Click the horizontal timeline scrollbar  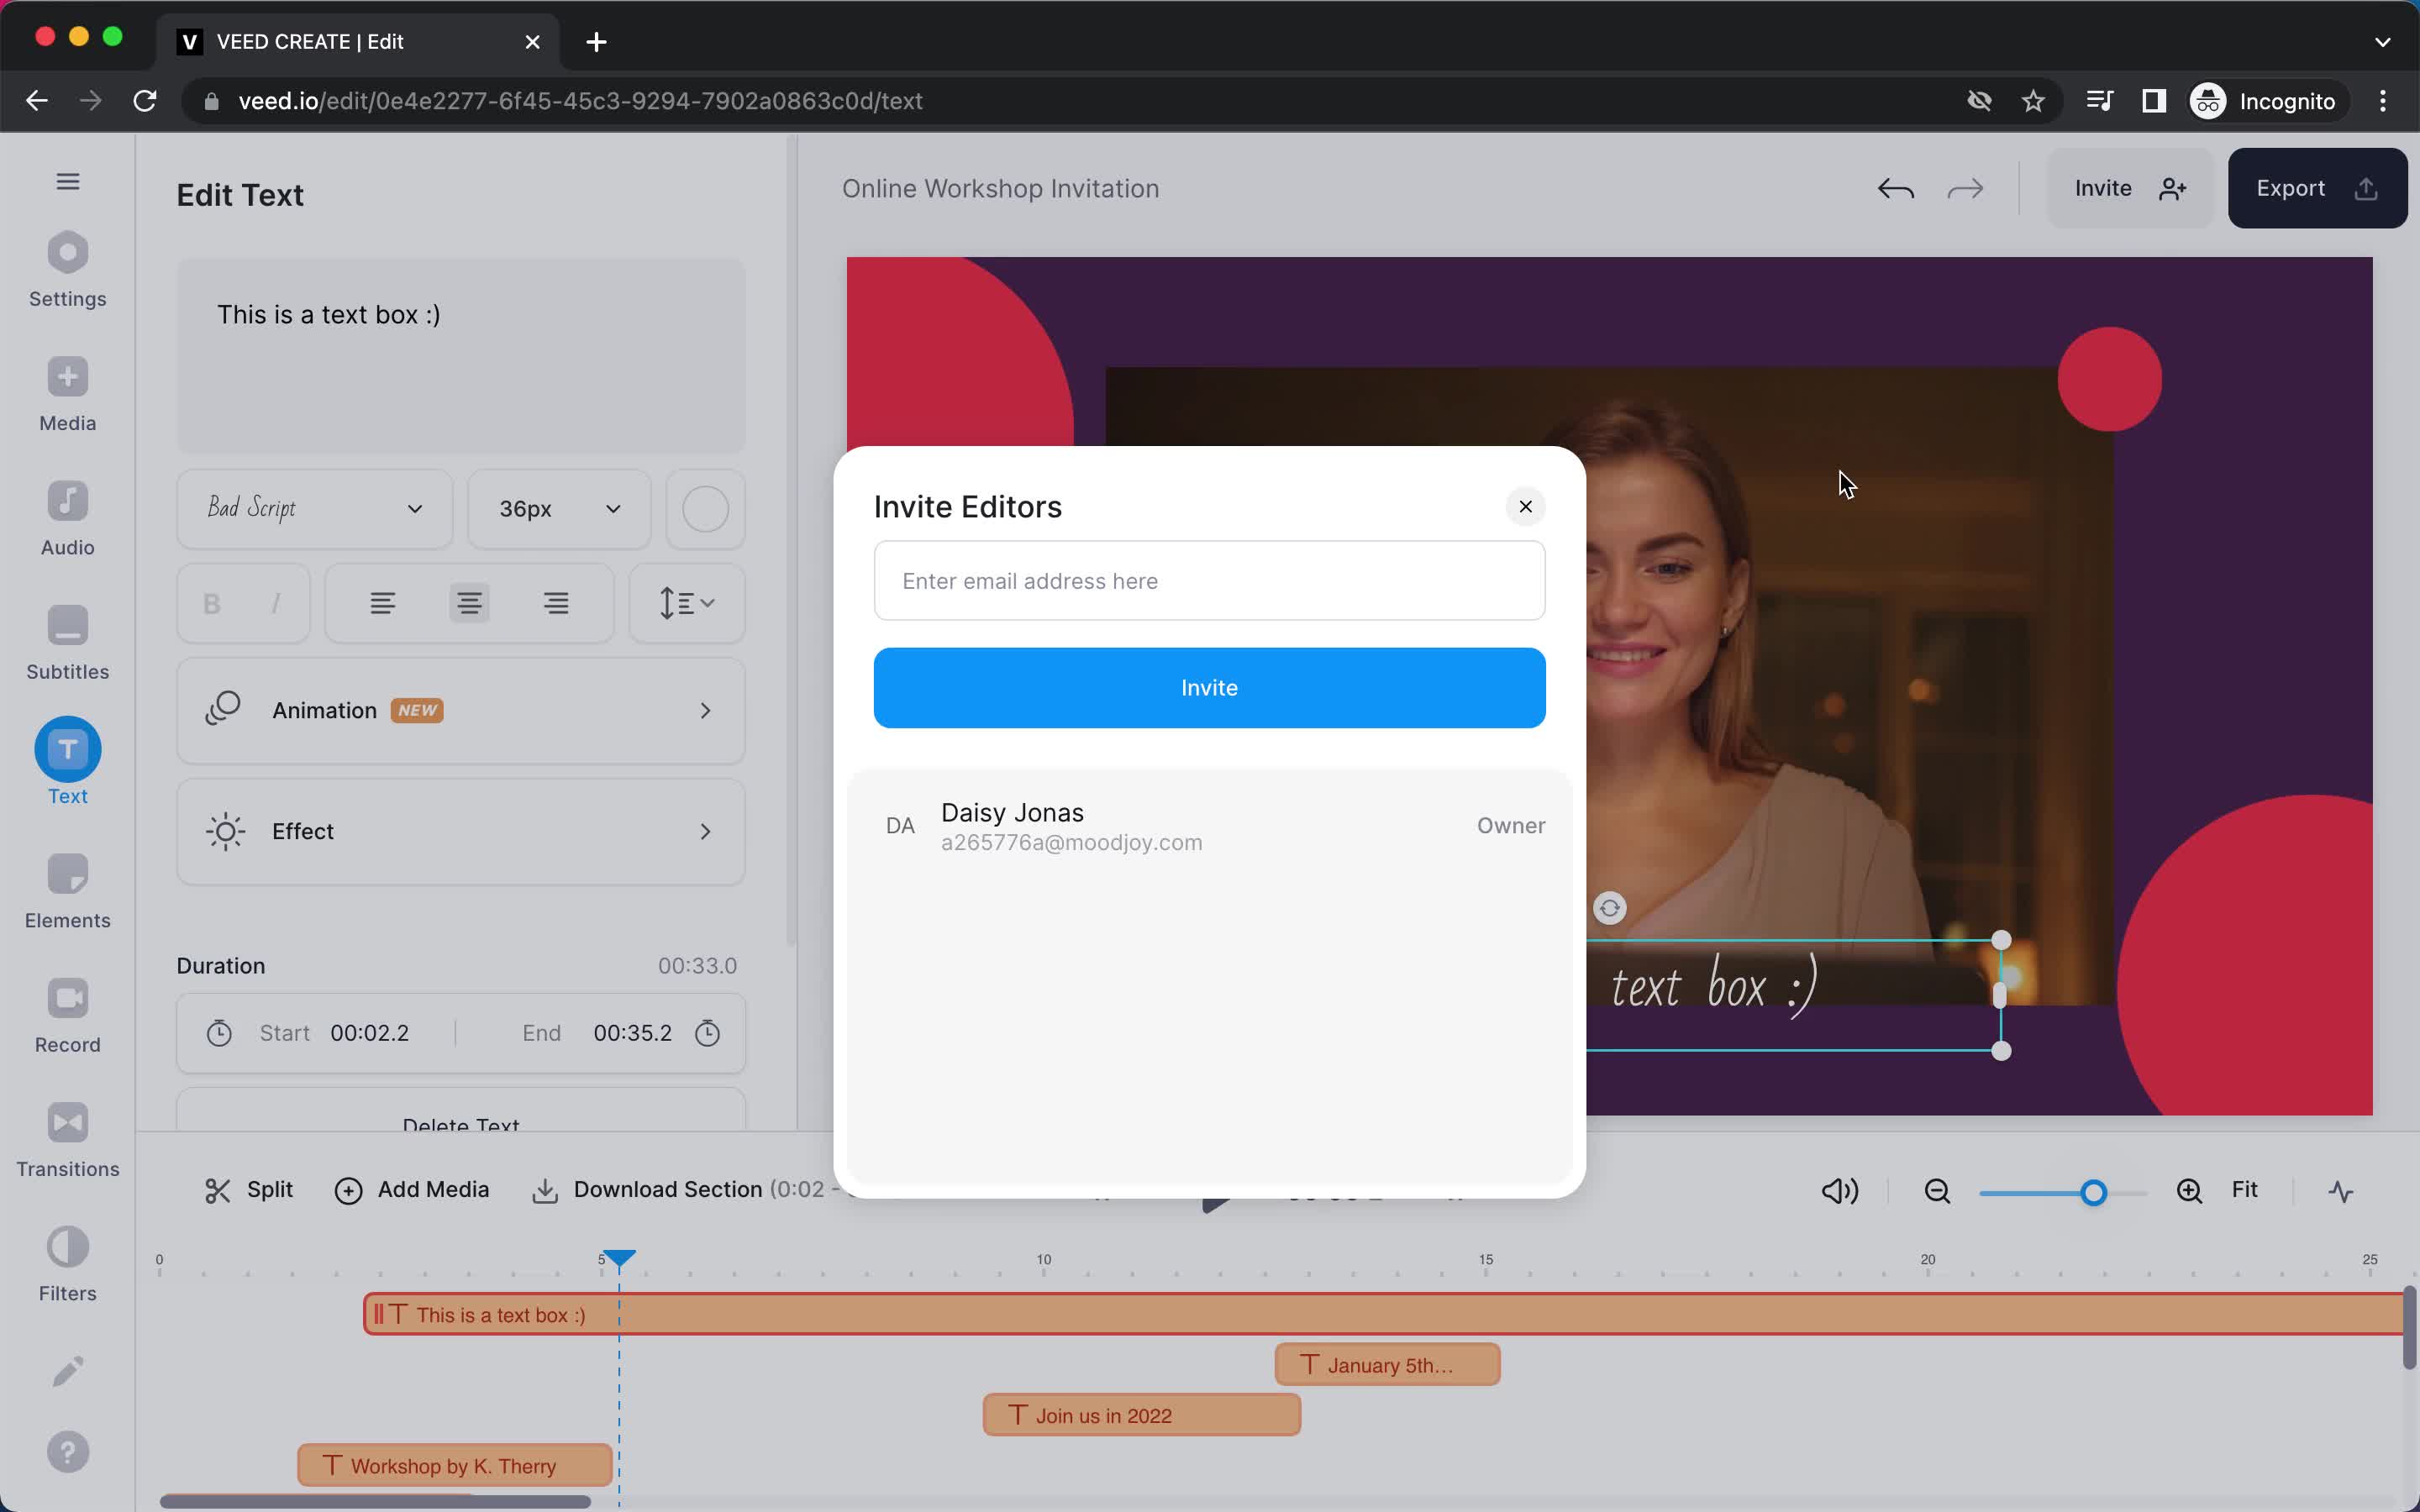(x=375, y=1501)
